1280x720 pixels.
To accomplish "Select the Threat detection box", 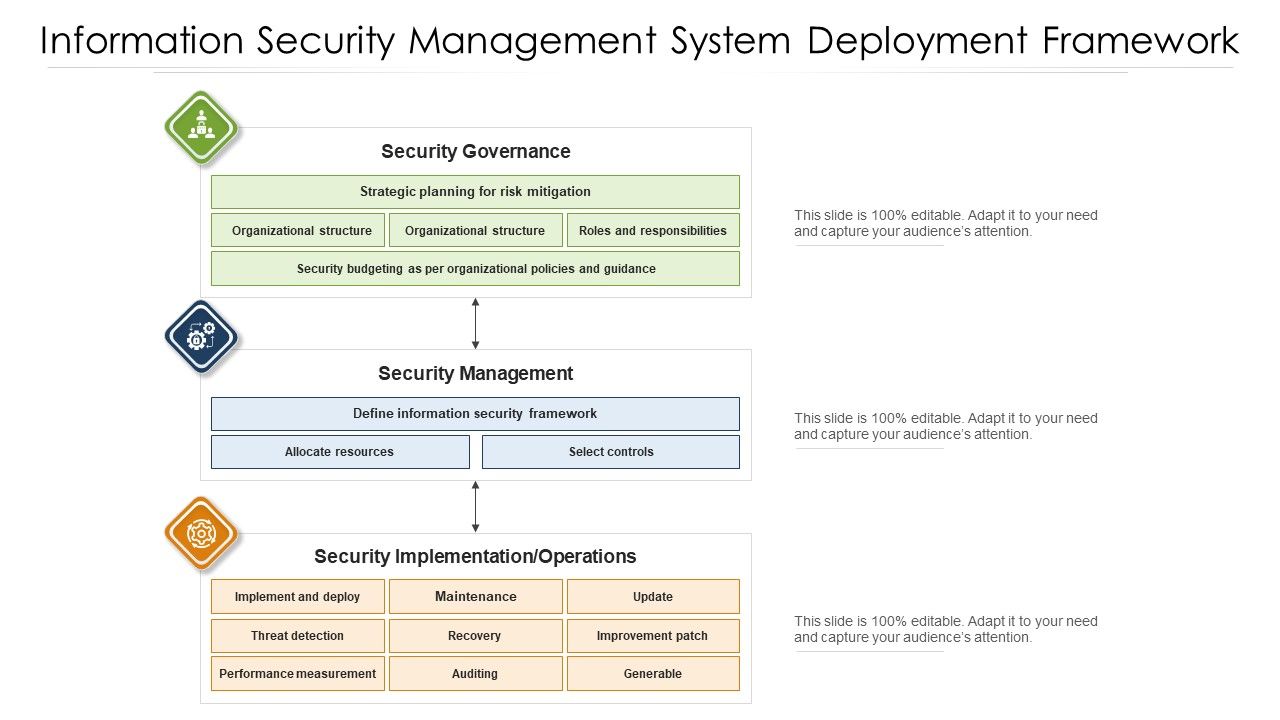I will pyautogui.click(x=297, y=635).
